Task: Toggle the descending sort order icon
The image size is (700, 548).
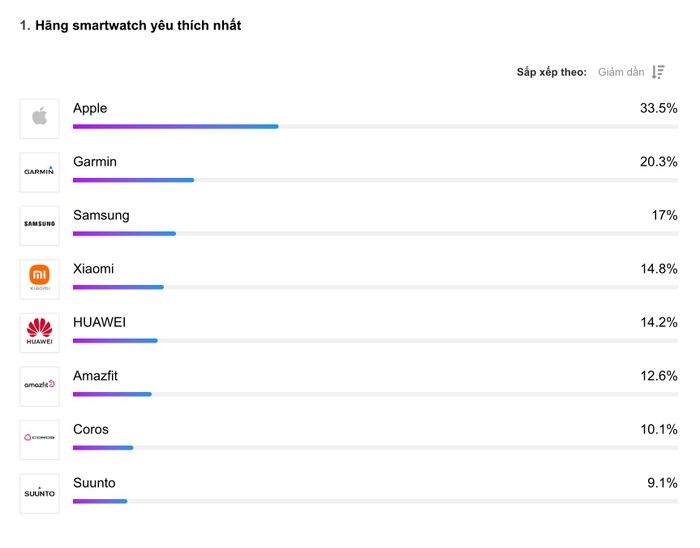Action: 658,72
